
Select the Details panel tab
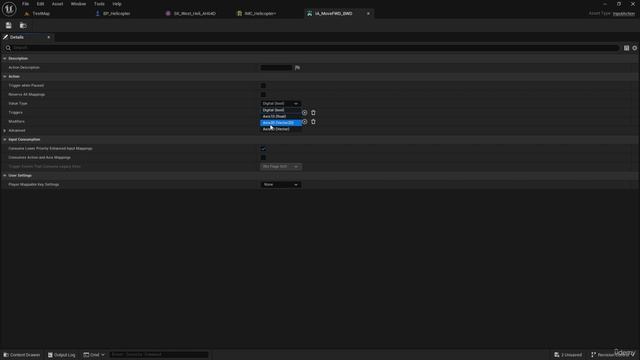click(x=17, y=37)
